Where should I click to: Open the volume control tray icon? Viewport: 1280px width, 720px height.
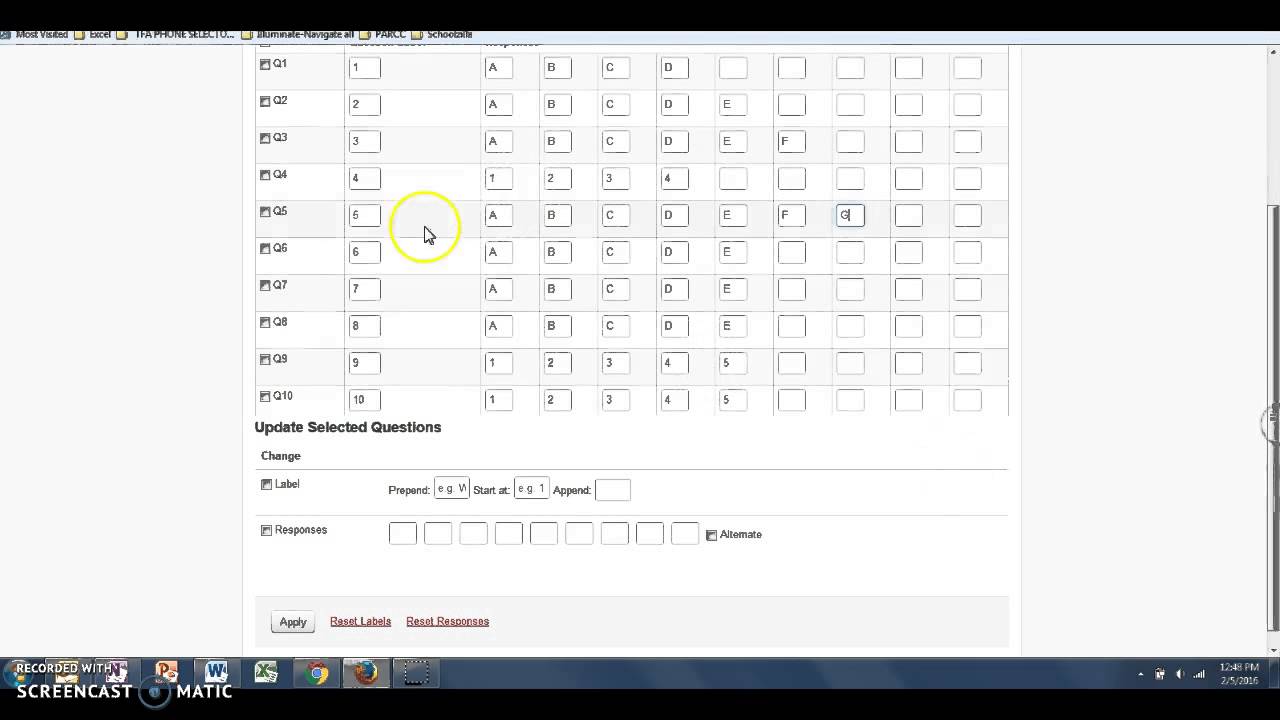tap(1180, 674)
